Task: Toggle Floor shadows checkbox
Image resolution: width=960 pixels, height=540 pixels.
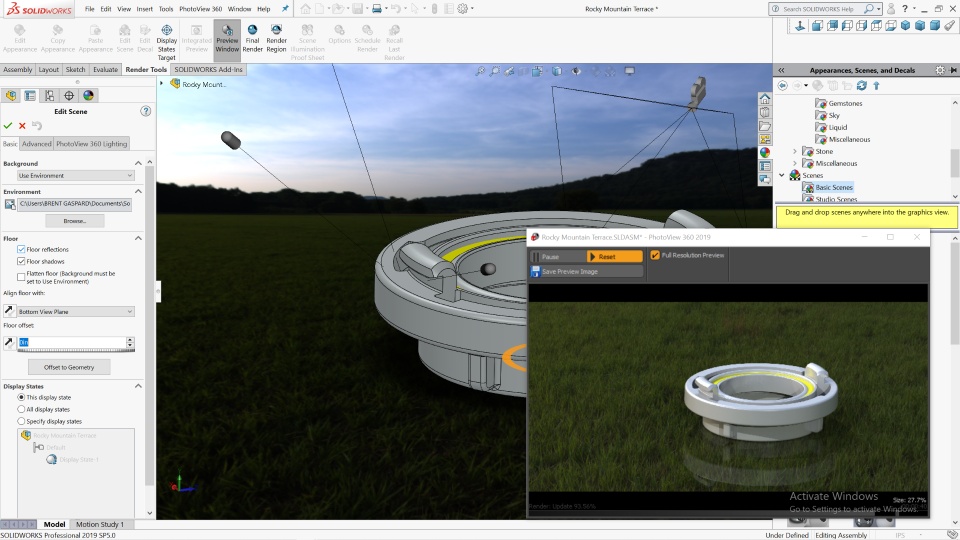Action: [x=21, y=261]
